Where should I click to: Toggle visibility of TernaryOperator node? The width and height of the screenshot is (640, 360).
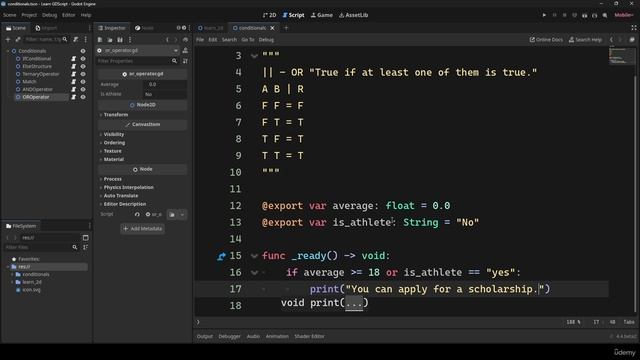point(83,74)
